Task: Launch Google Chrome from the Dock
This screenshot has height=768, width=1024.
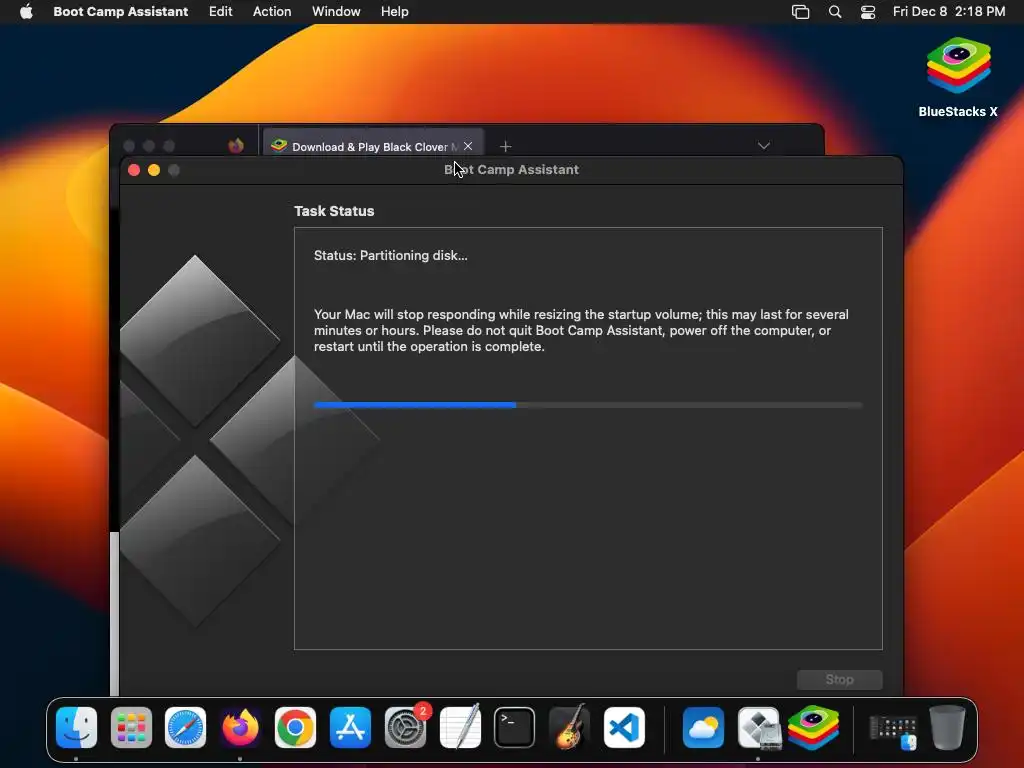Action: (x=295, y=728)
